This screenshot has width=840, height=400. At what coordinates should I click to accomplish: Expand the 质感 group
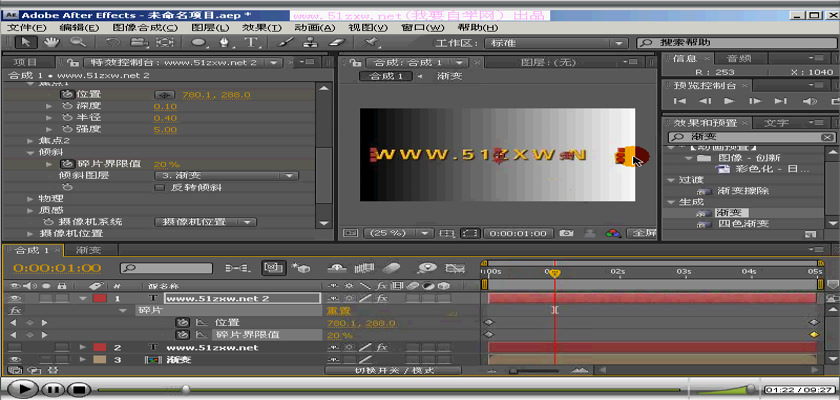click(30, 210)
